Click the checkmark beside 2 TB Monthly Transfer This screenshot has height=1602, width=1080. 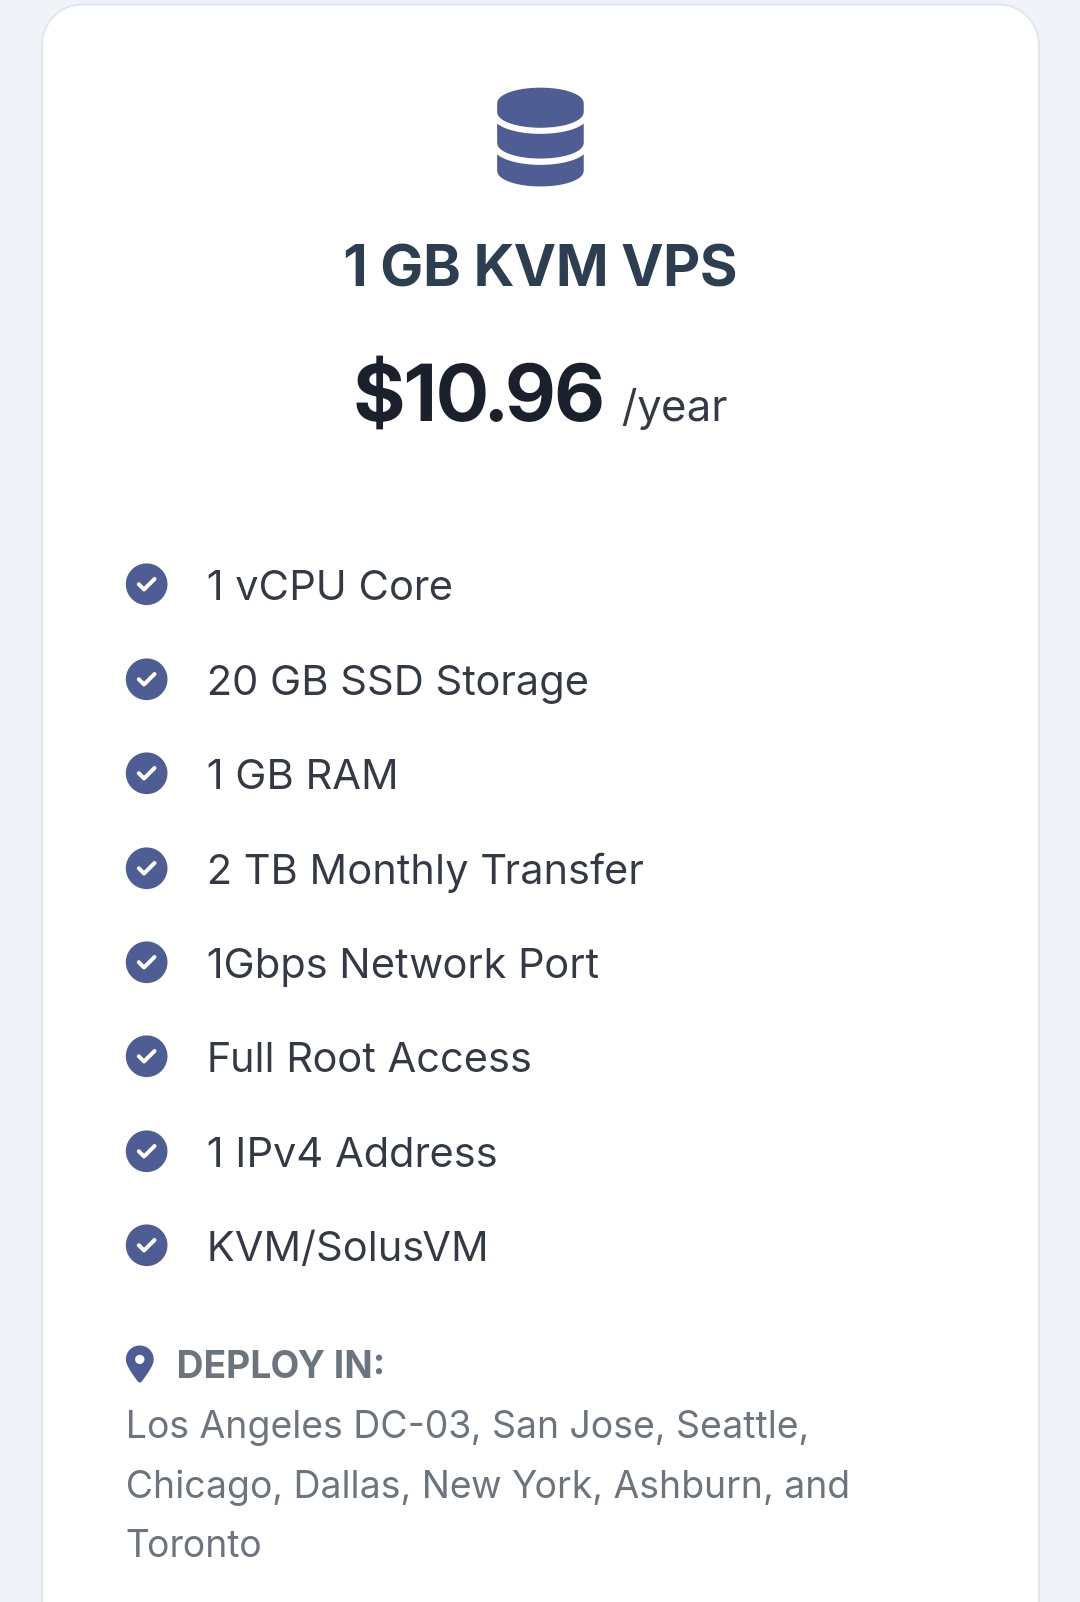coord(147,868)
